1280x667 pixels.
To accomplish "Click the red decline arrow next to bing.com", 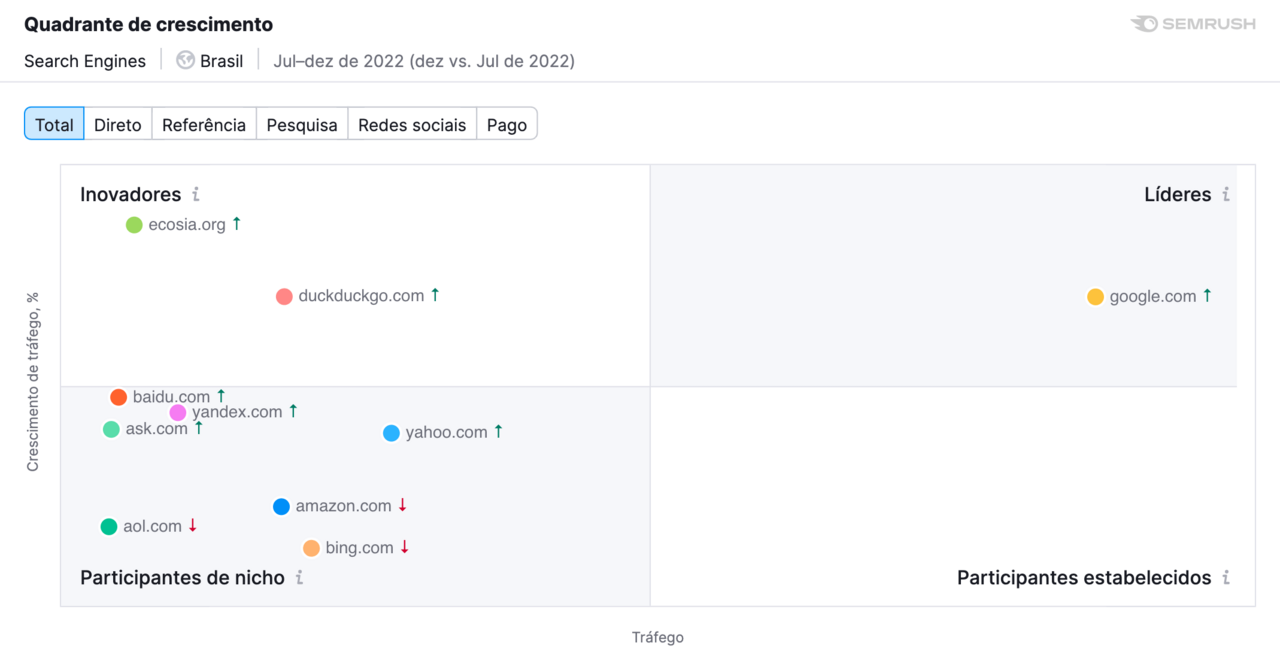I will pyautogui.click(x=404, y=547).
